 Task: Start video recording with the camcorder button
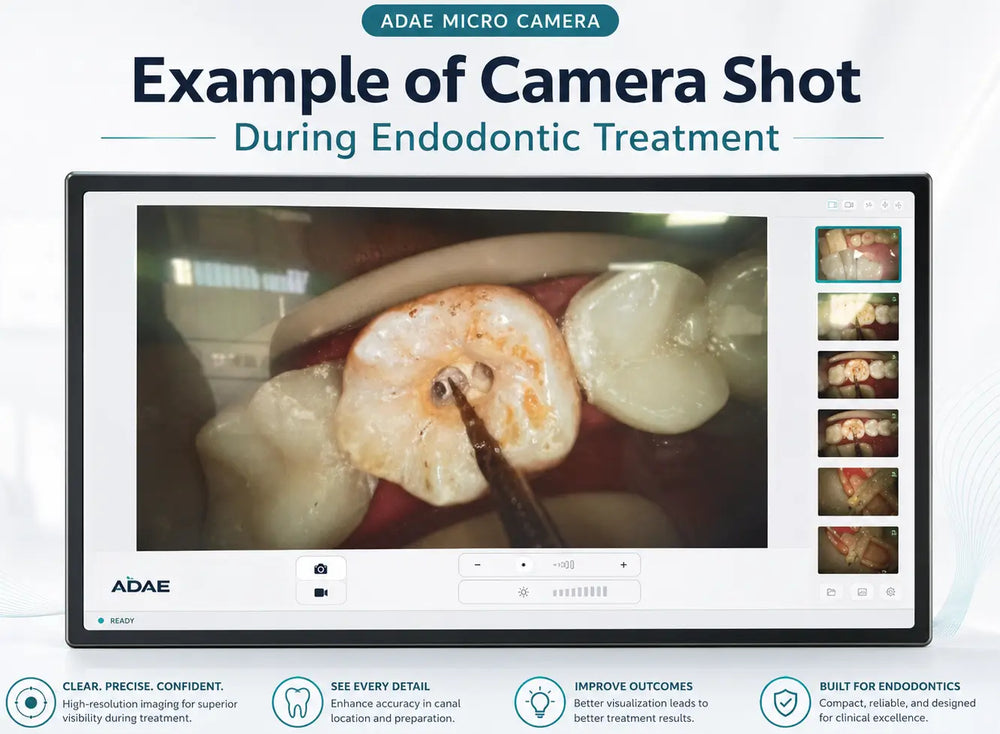(x=321, y=592)
